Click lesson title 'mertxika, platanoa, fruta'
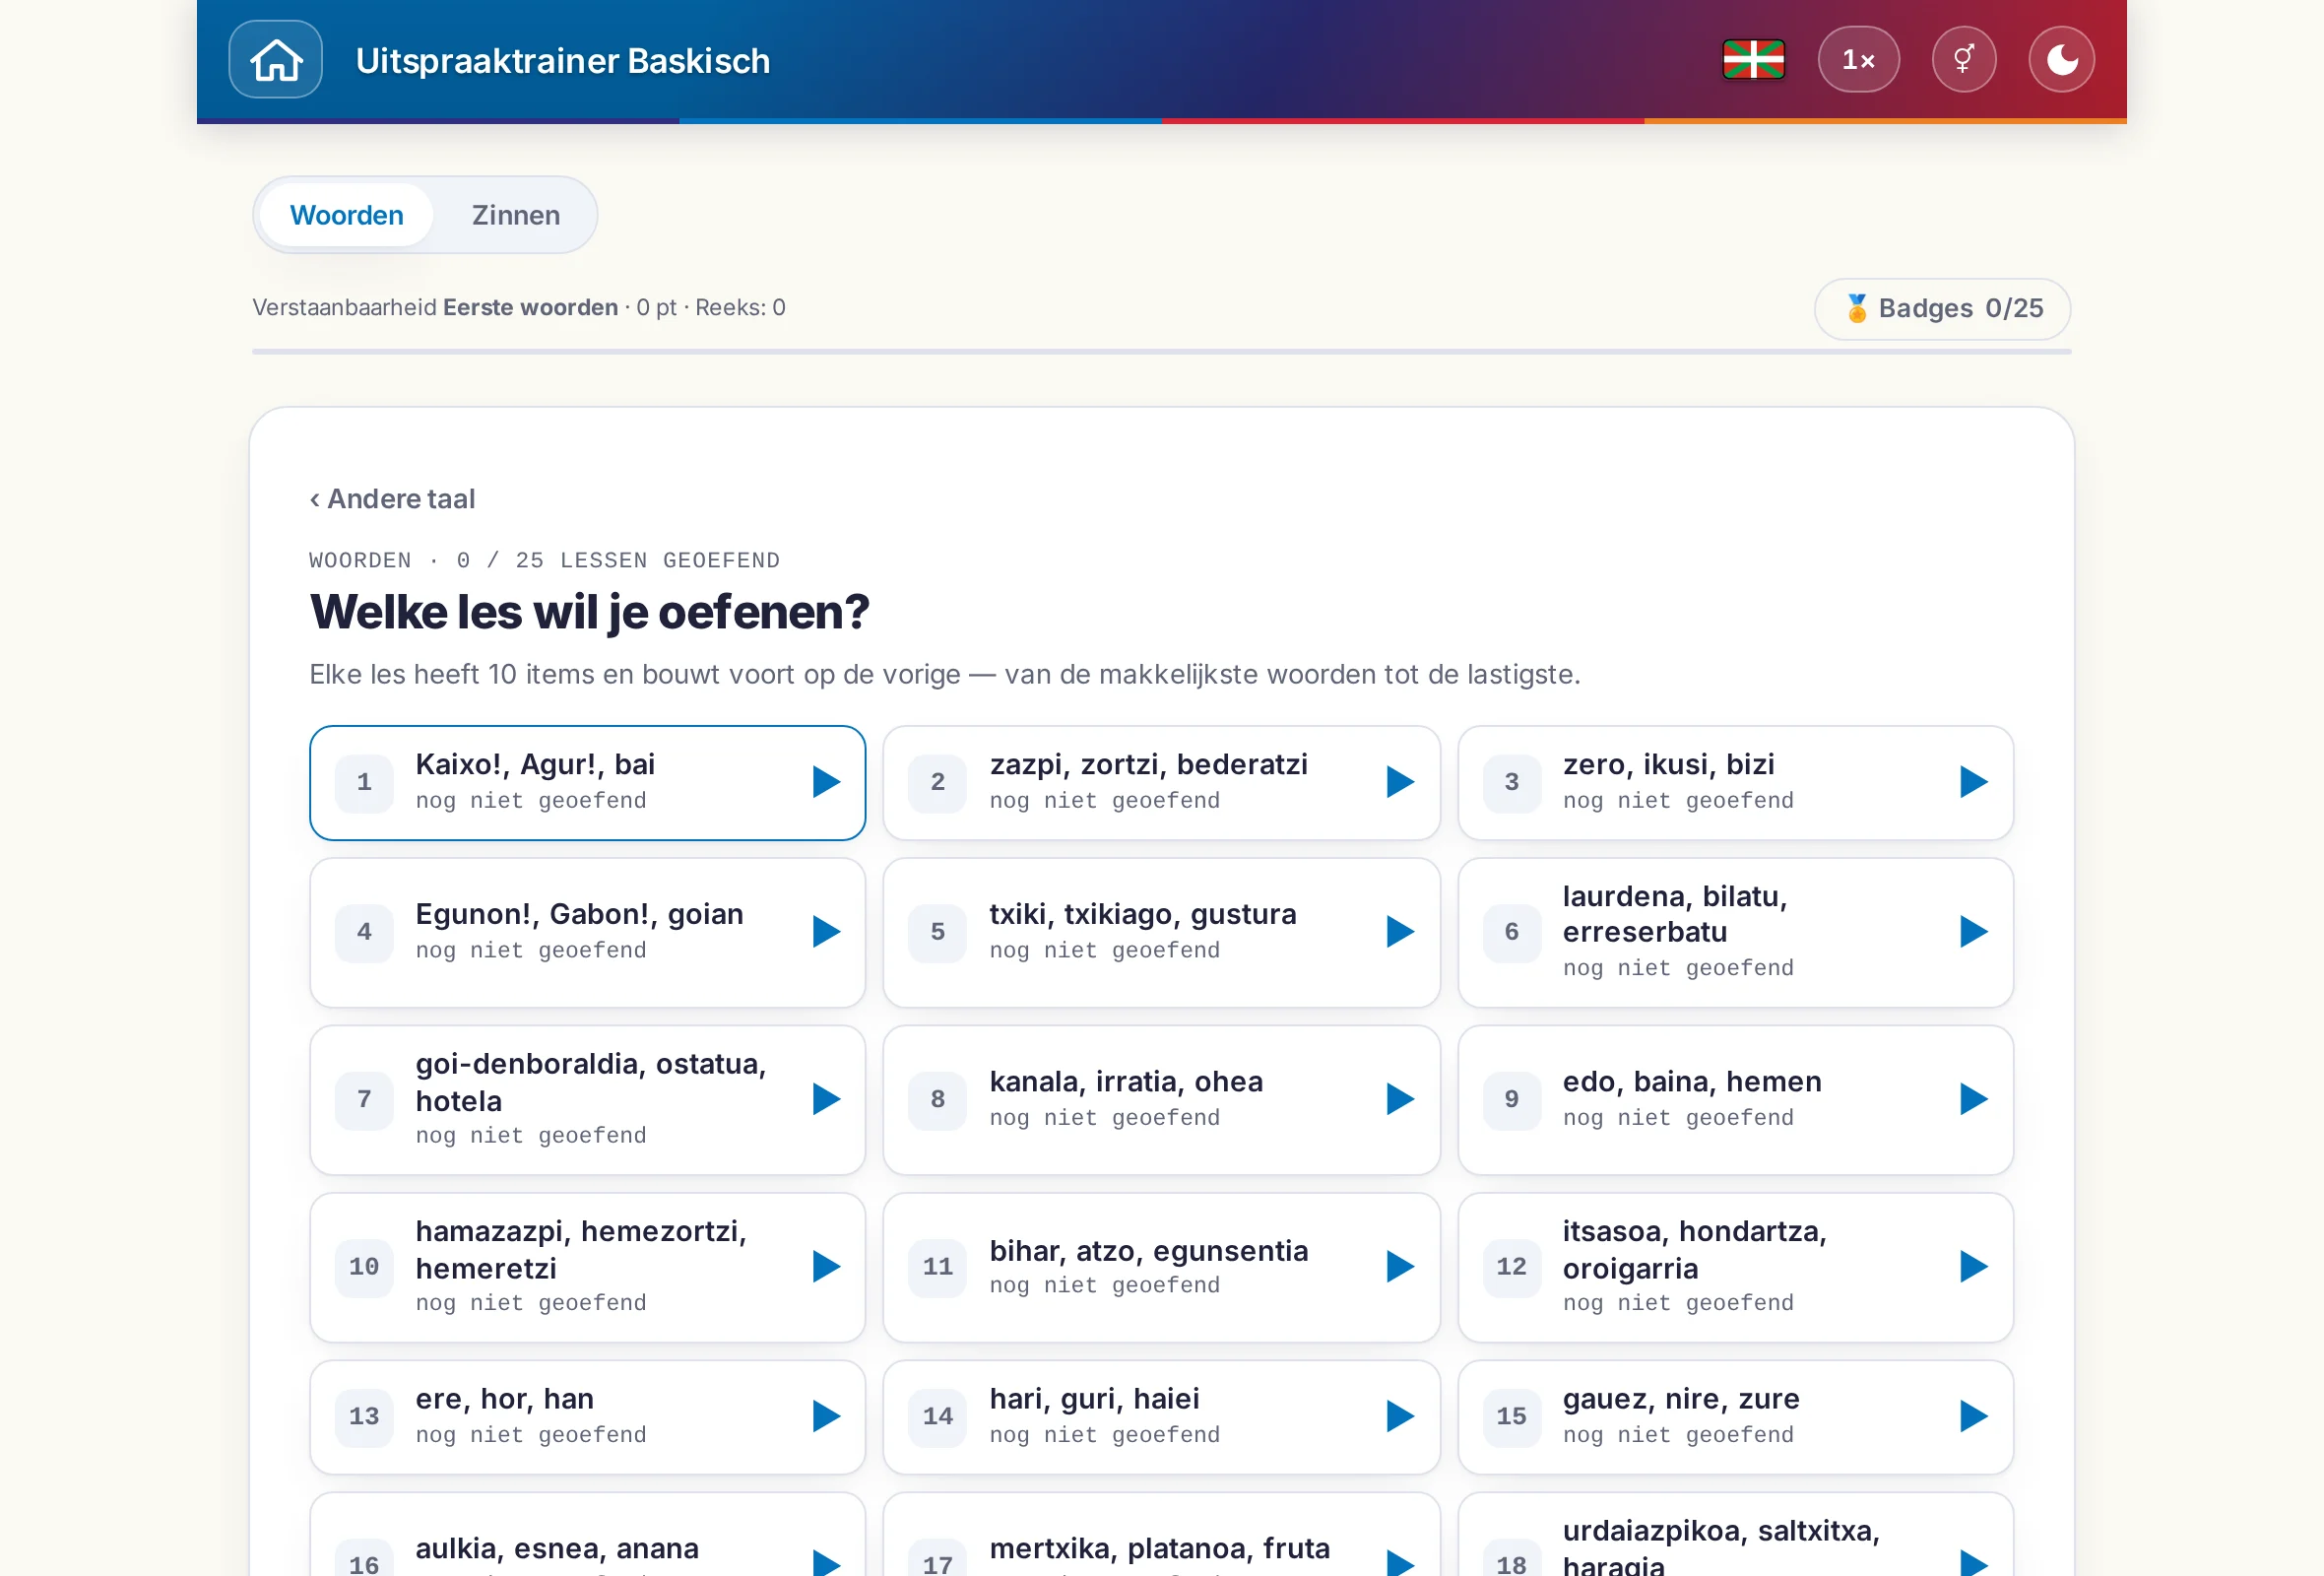This screenshot has width=2324, height=1576. (1159, 1549)
